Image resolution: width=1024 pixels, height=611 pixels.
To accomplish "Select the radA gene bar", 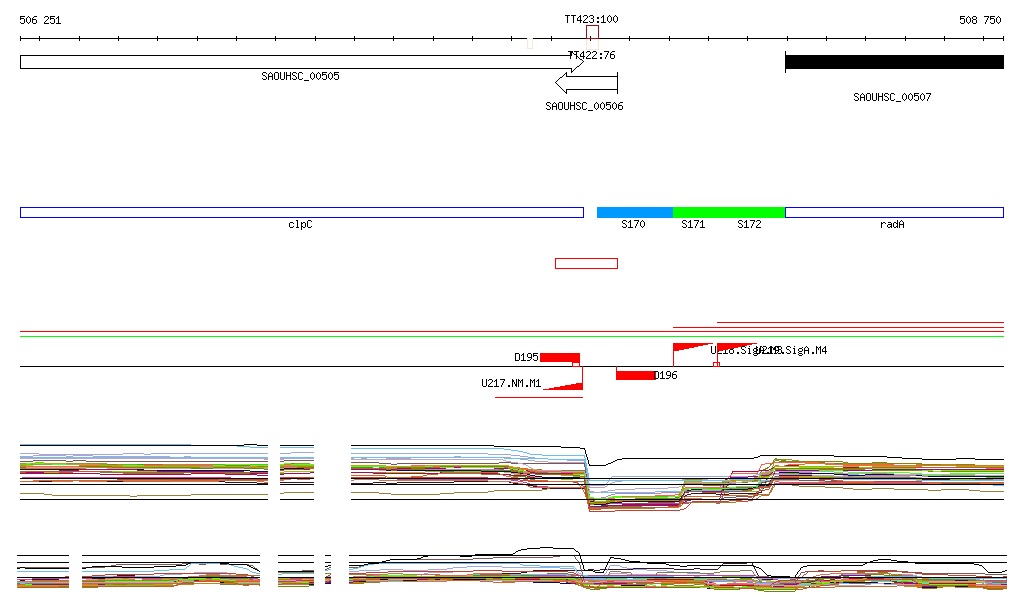I will point(894,212).
